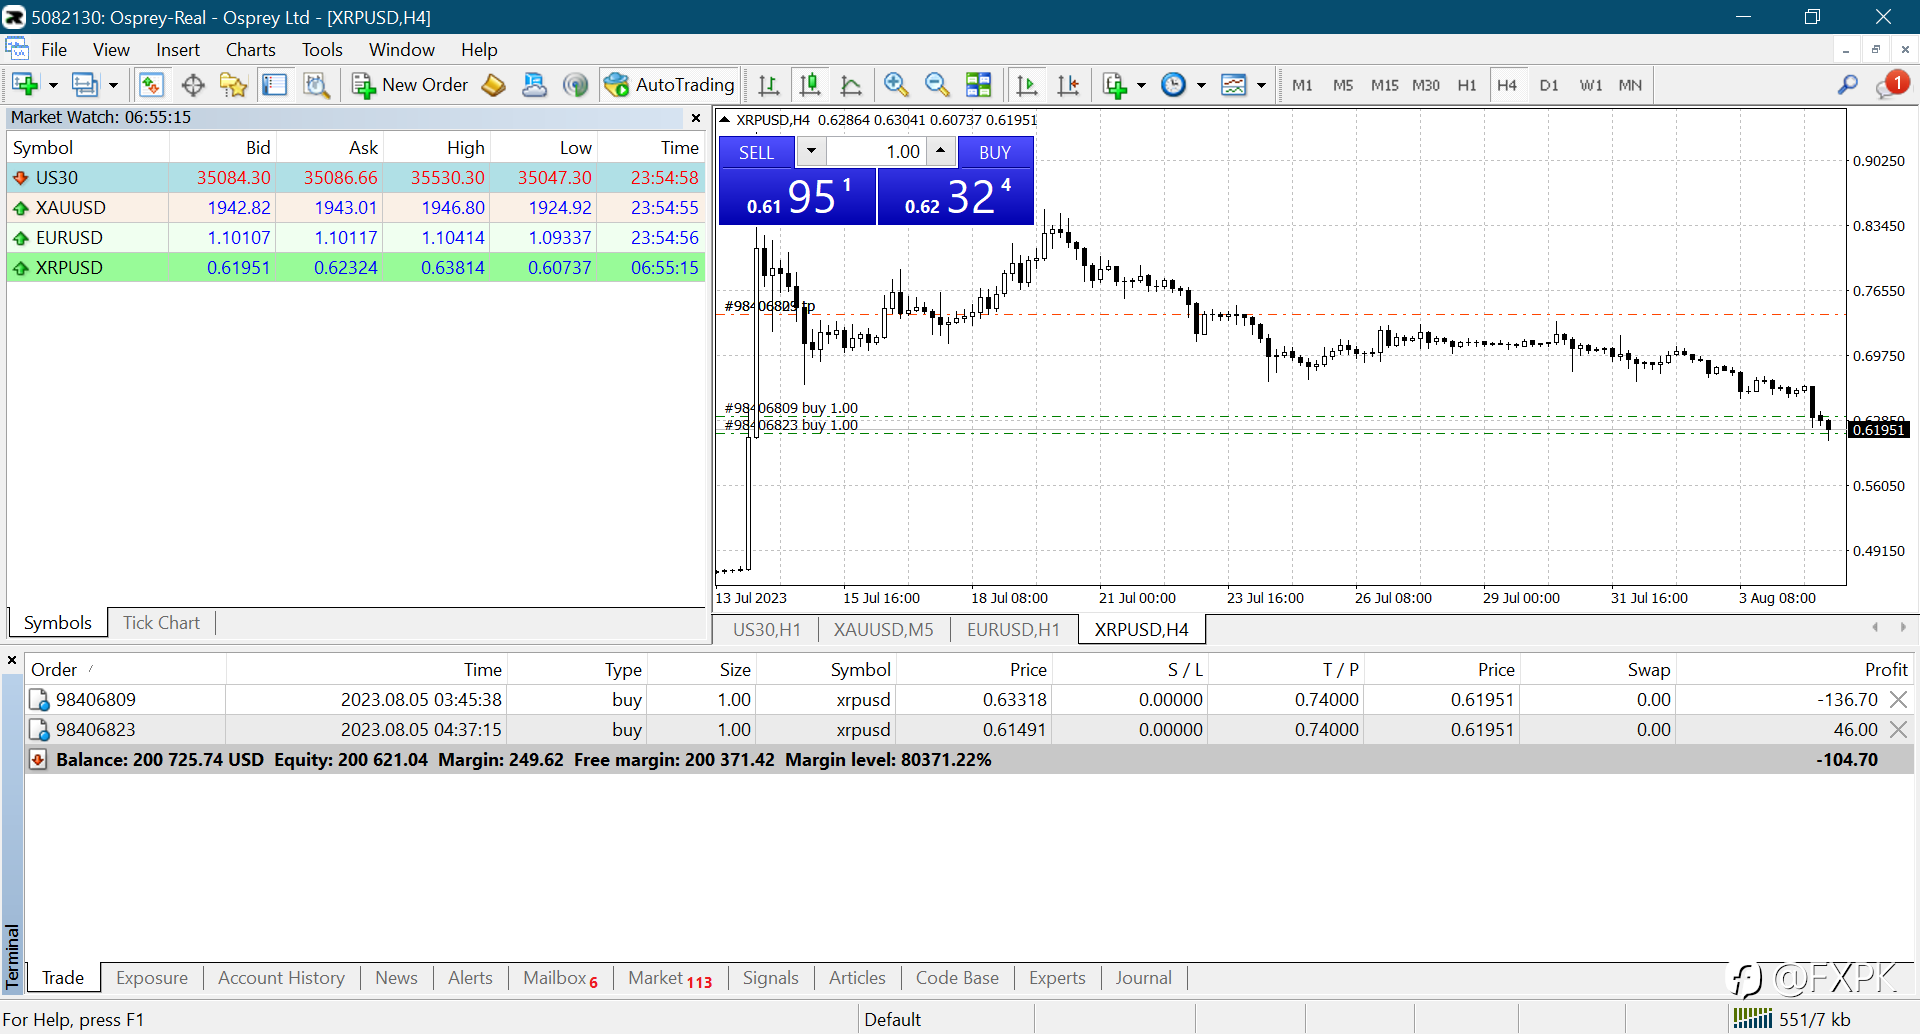This screenshot has width=1920, height=1034.
Task: Open the File menu
Action: pyautogui.click(x=54, y=49)
